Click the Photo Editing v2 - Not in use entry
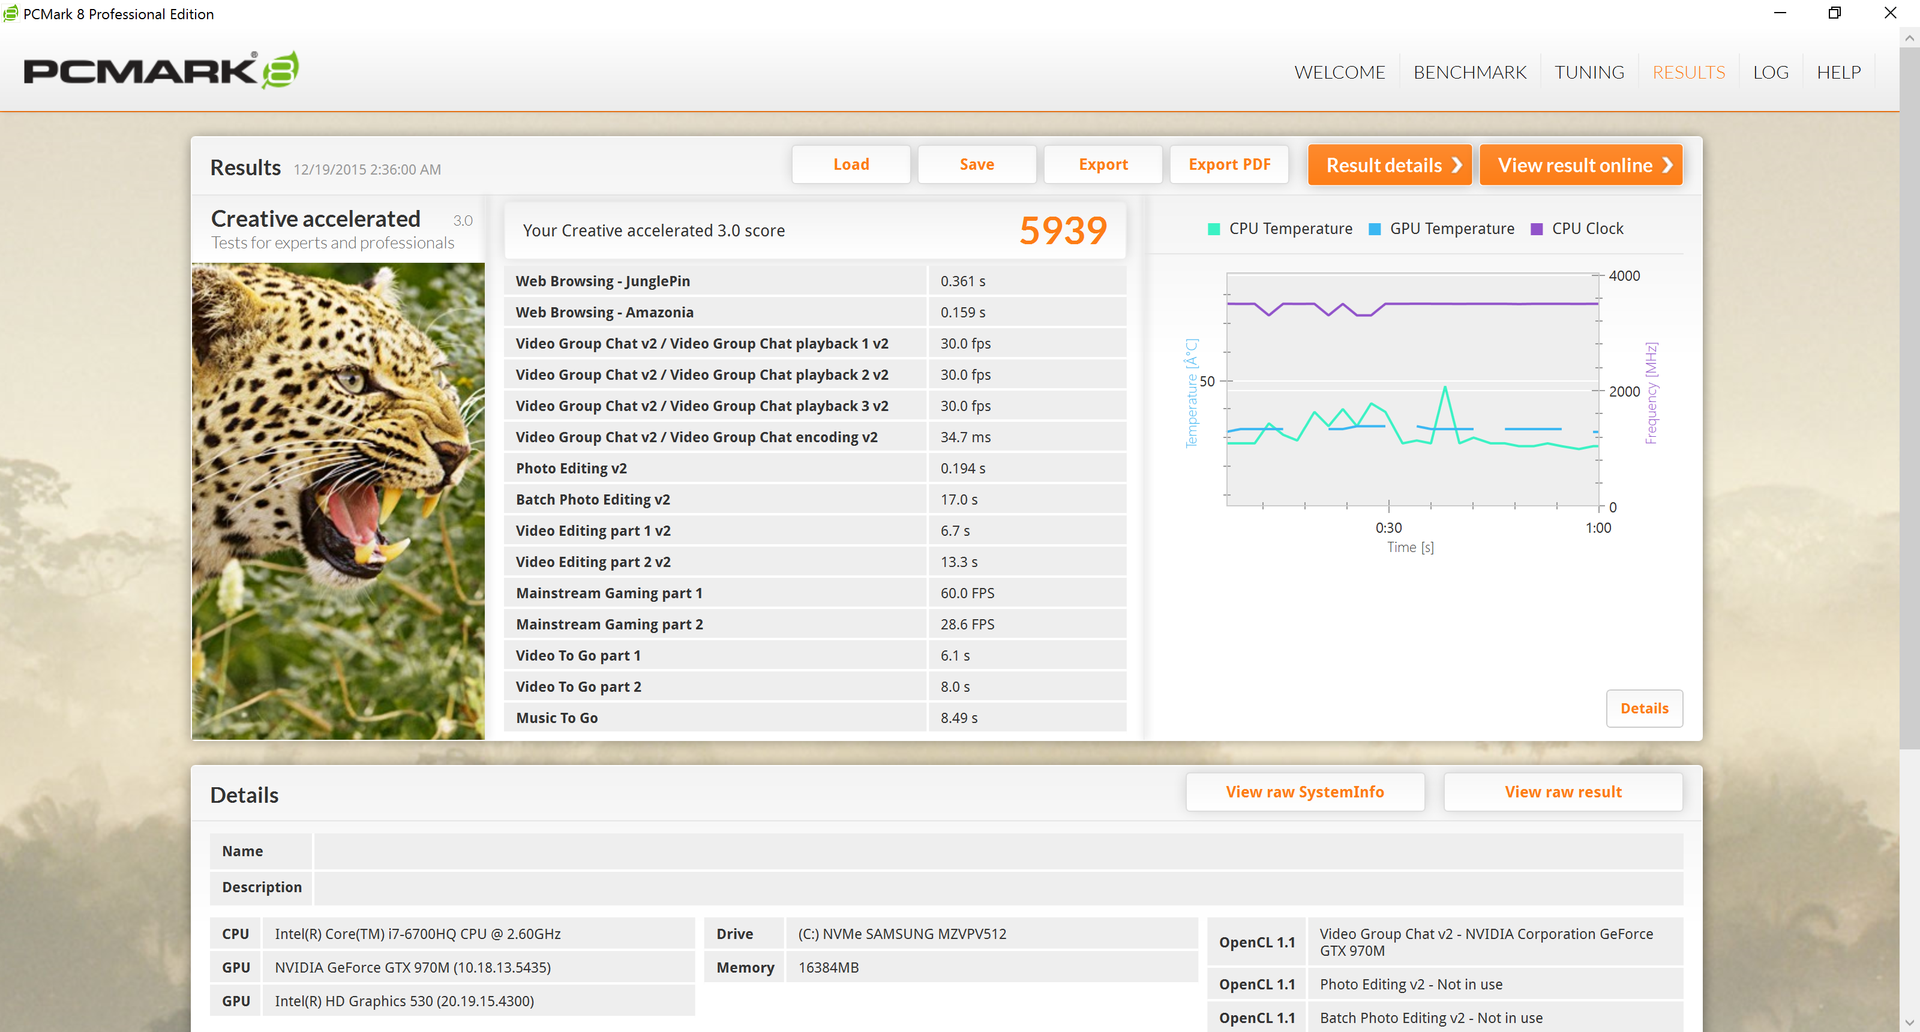 (1411, 984)
